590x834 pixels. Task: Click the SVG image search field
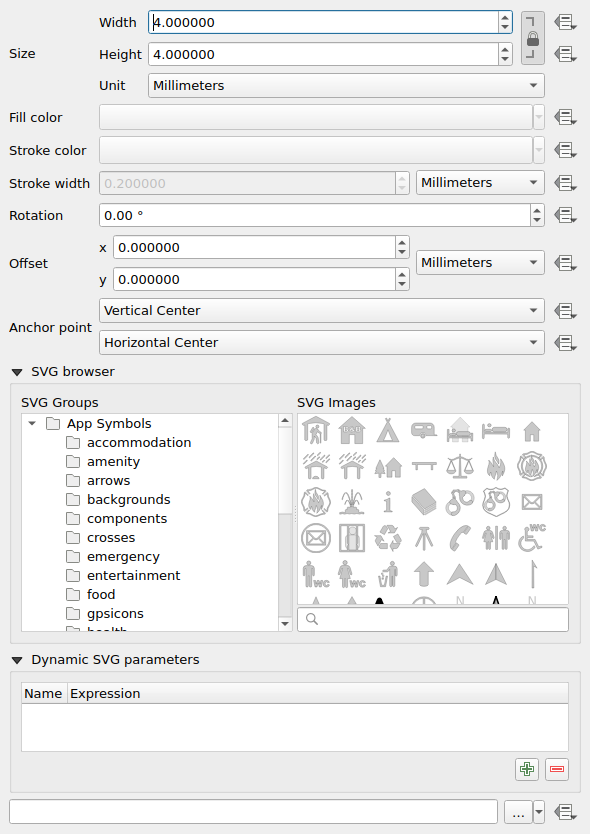[x=432, y=619]
